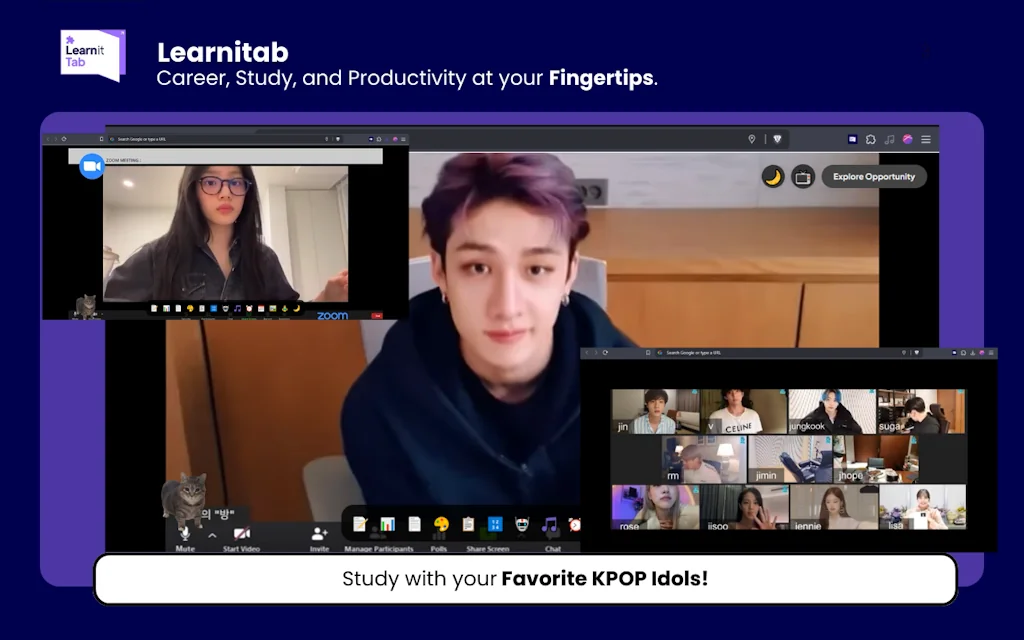
Task: Mute the microphone in the Zoom toolbar
Action: pyautogui.click(x=185, y=538)
